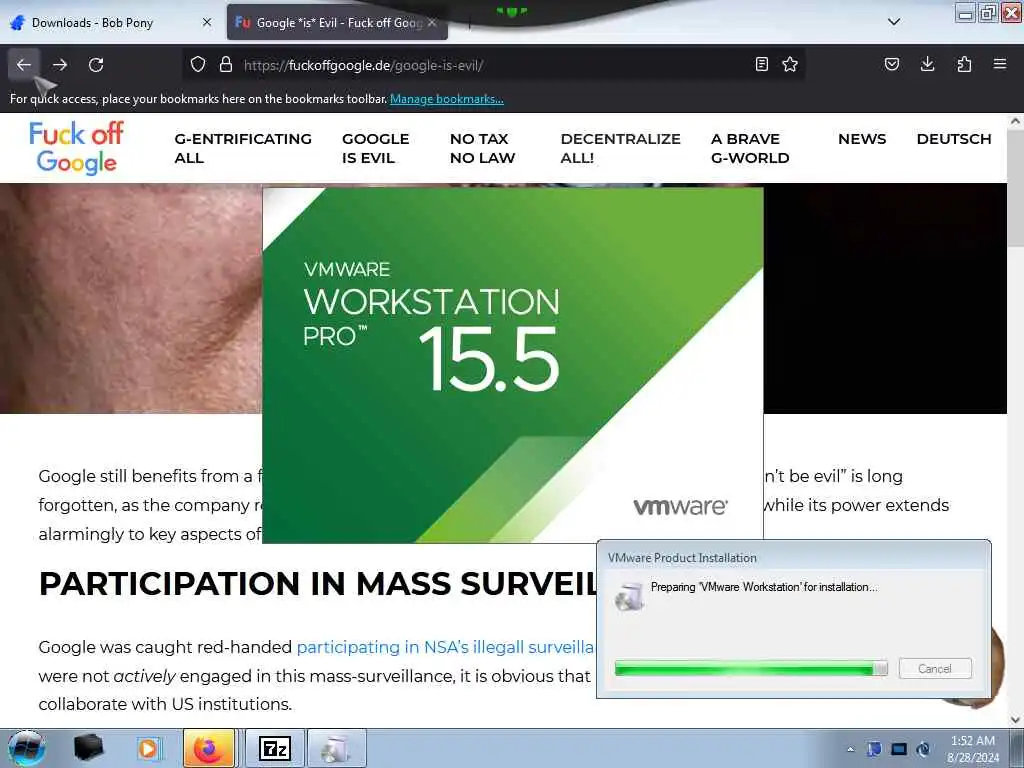View site security padlock info
Screen dimensions: 1024x768
point(226,65)
